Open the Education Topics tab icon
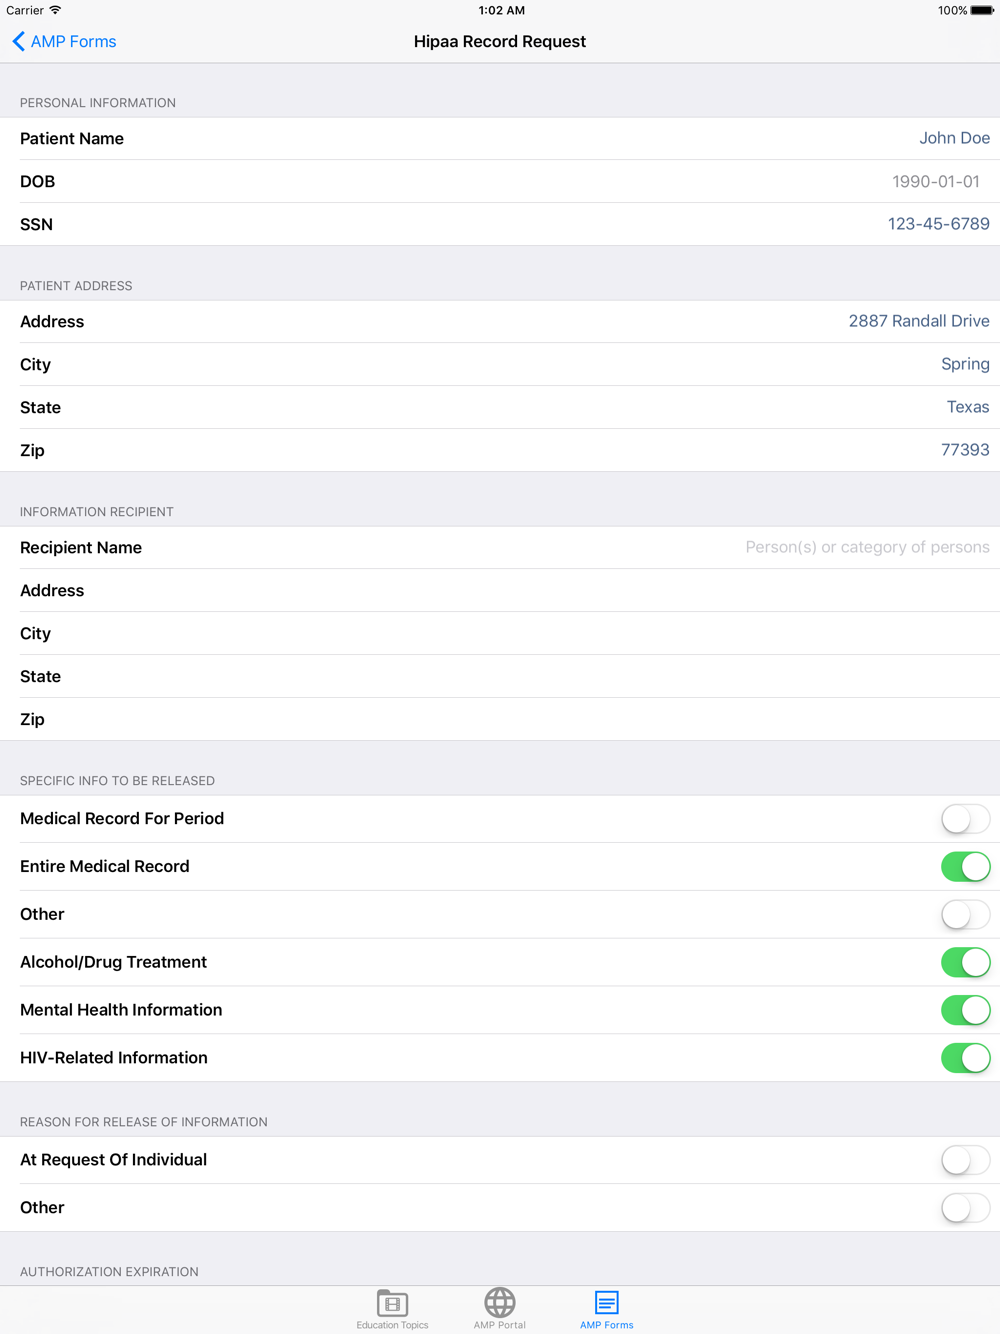Screen dimensions: 1000x1334 point(392,1302)
